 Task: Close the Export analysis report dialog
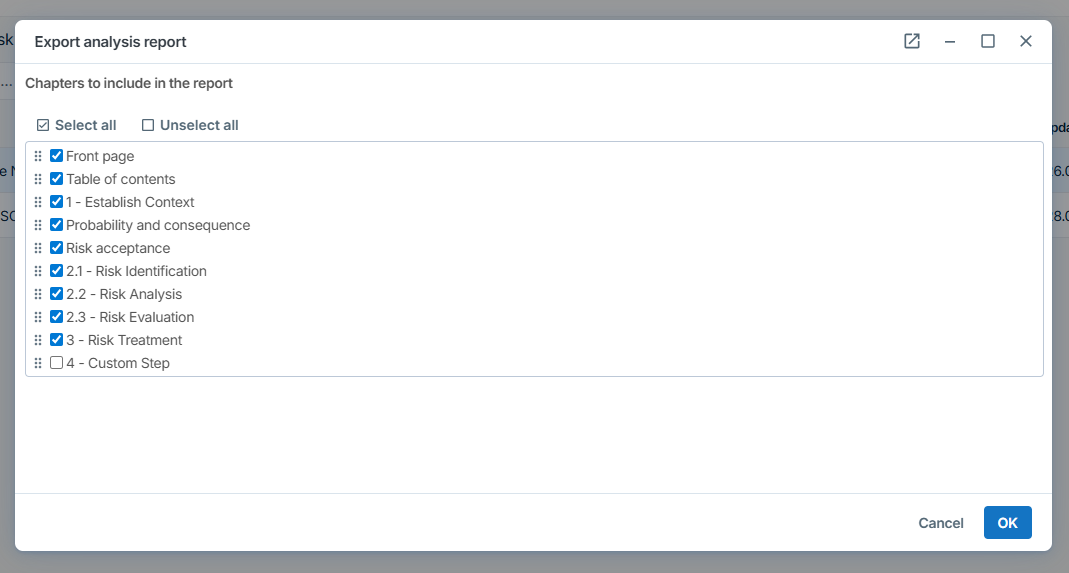(x=1025, y=41)
